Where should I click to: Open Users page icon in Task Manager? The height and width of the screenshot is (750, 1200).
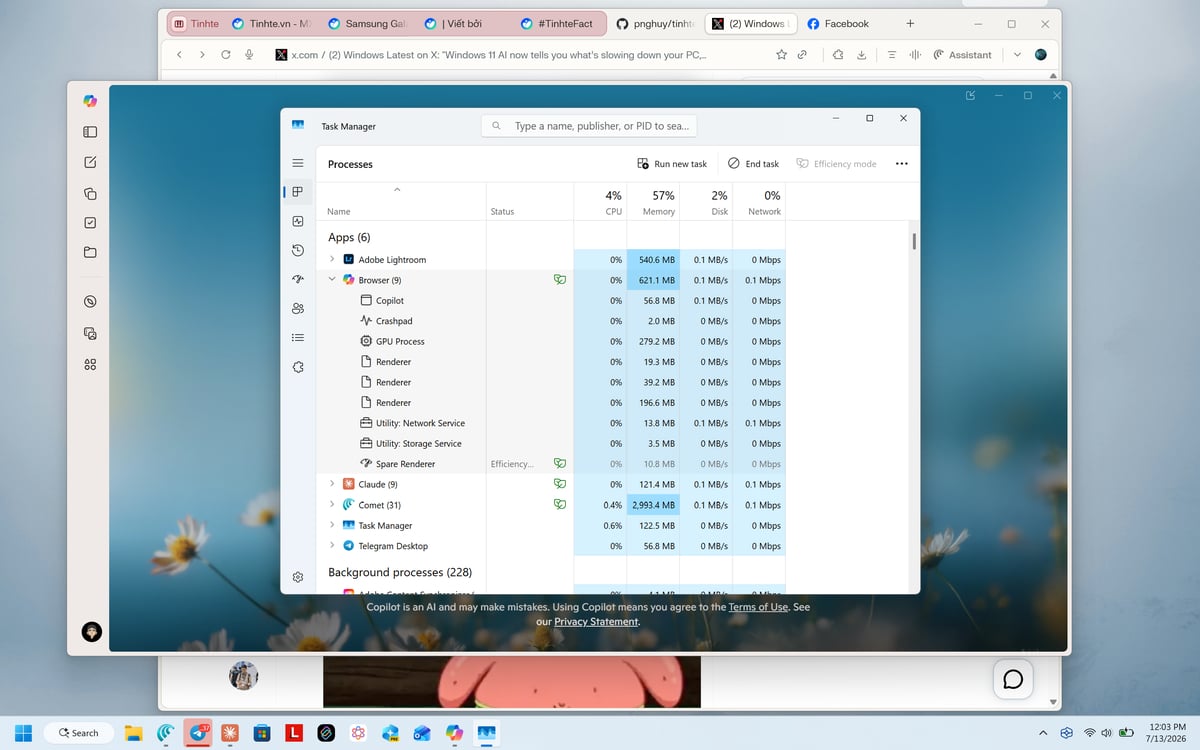(298, 308)
